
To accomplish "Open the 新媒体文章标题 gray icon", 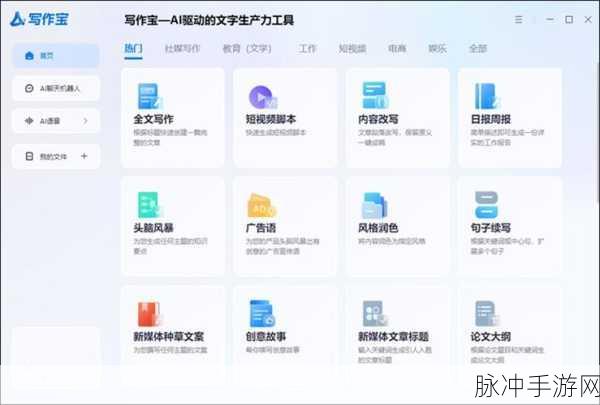I will [375, 314].
